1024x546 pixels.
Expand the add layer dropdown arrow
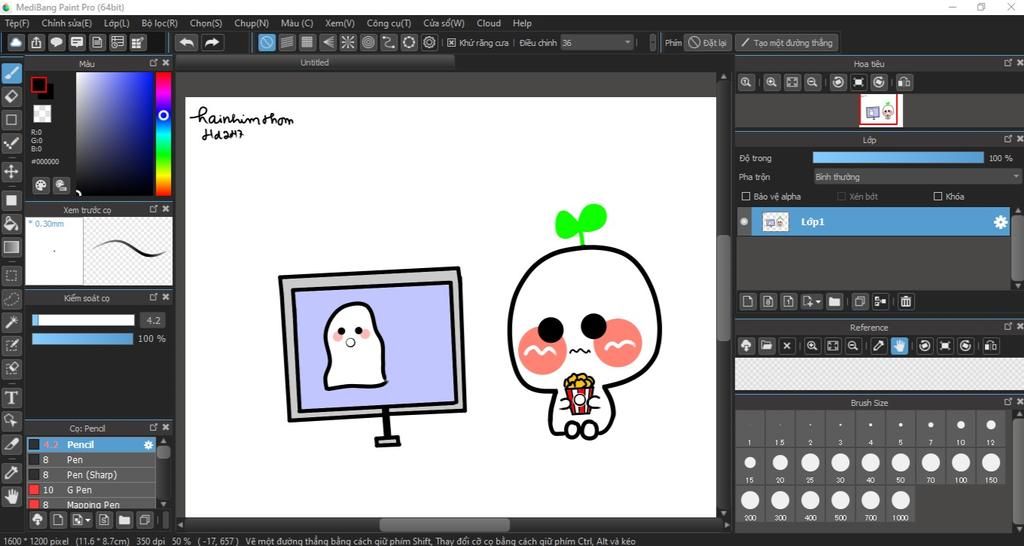click(x=818, y=302)
